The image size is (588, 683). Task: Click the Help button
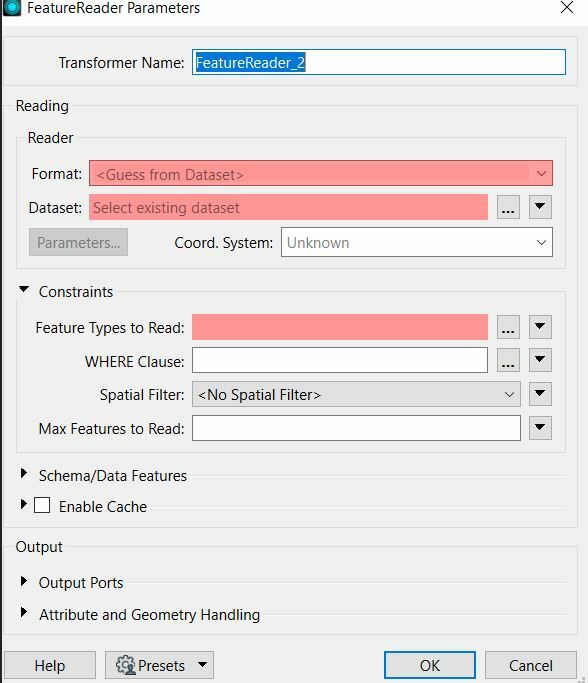(50, 665)
